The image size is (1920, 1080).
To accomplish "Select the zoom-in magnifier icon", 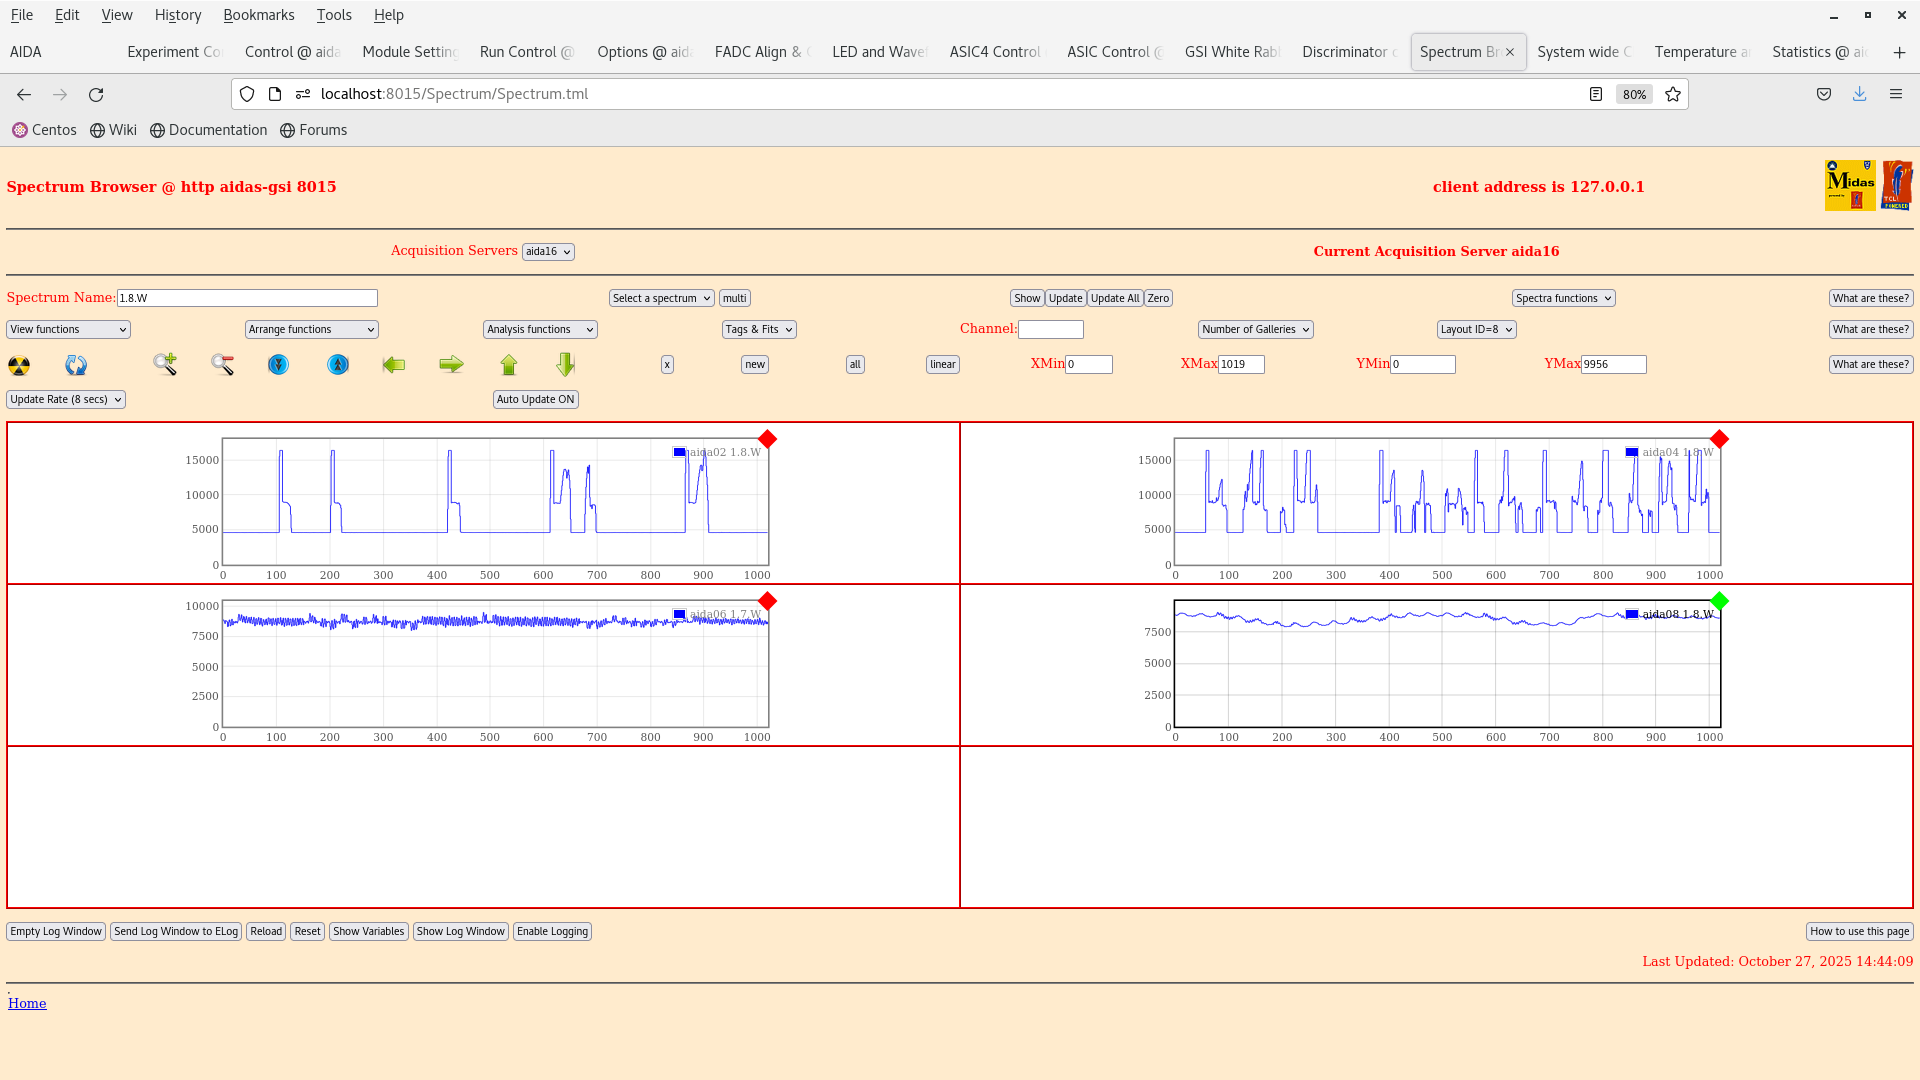I will (165, 365).
